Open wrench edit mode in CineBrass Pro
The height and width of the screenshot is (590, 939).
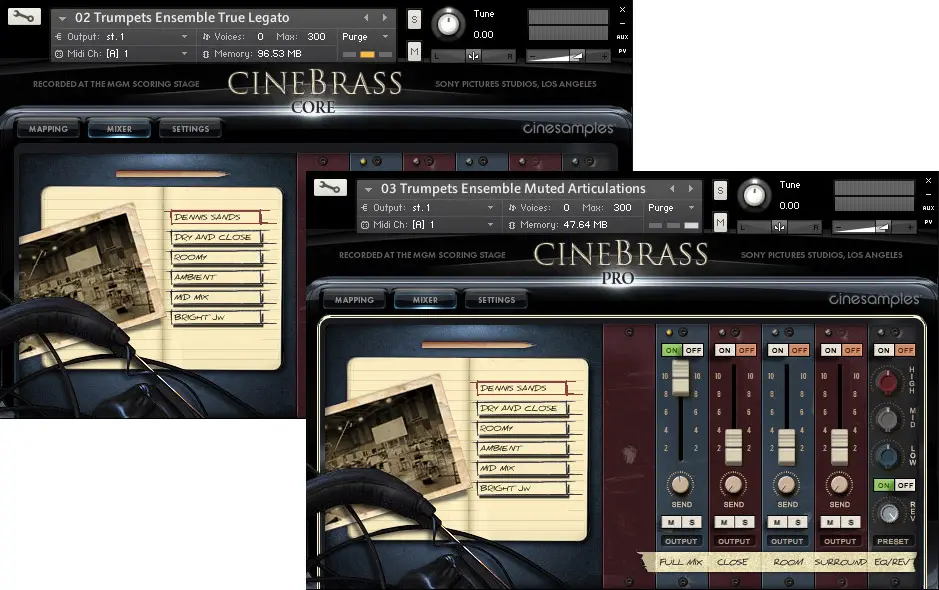click(330, 187)
